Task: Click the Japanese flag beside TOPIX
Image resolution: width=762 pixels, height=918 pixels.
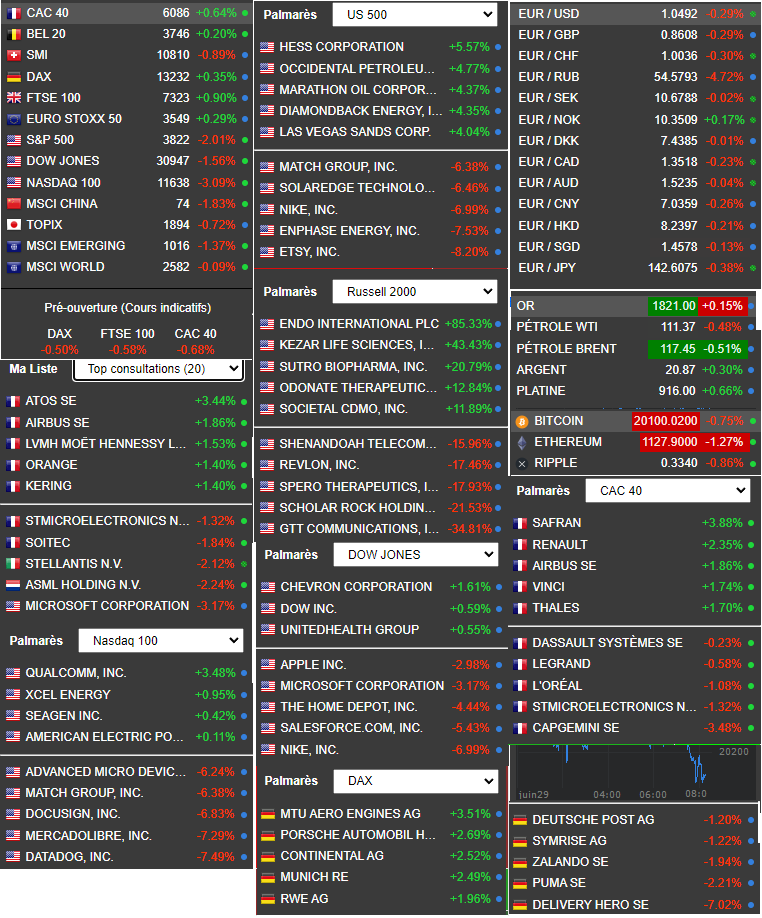Action: (14, 225)
